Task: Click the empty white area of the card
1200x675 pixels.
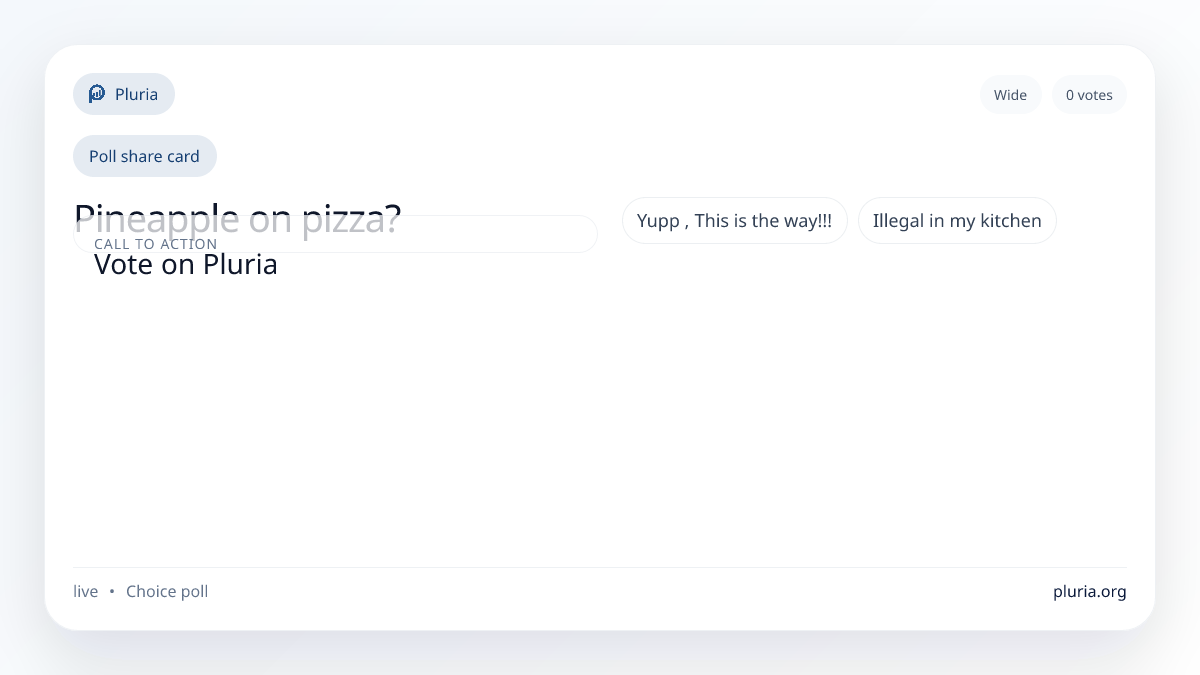Action: click(600, 420)
